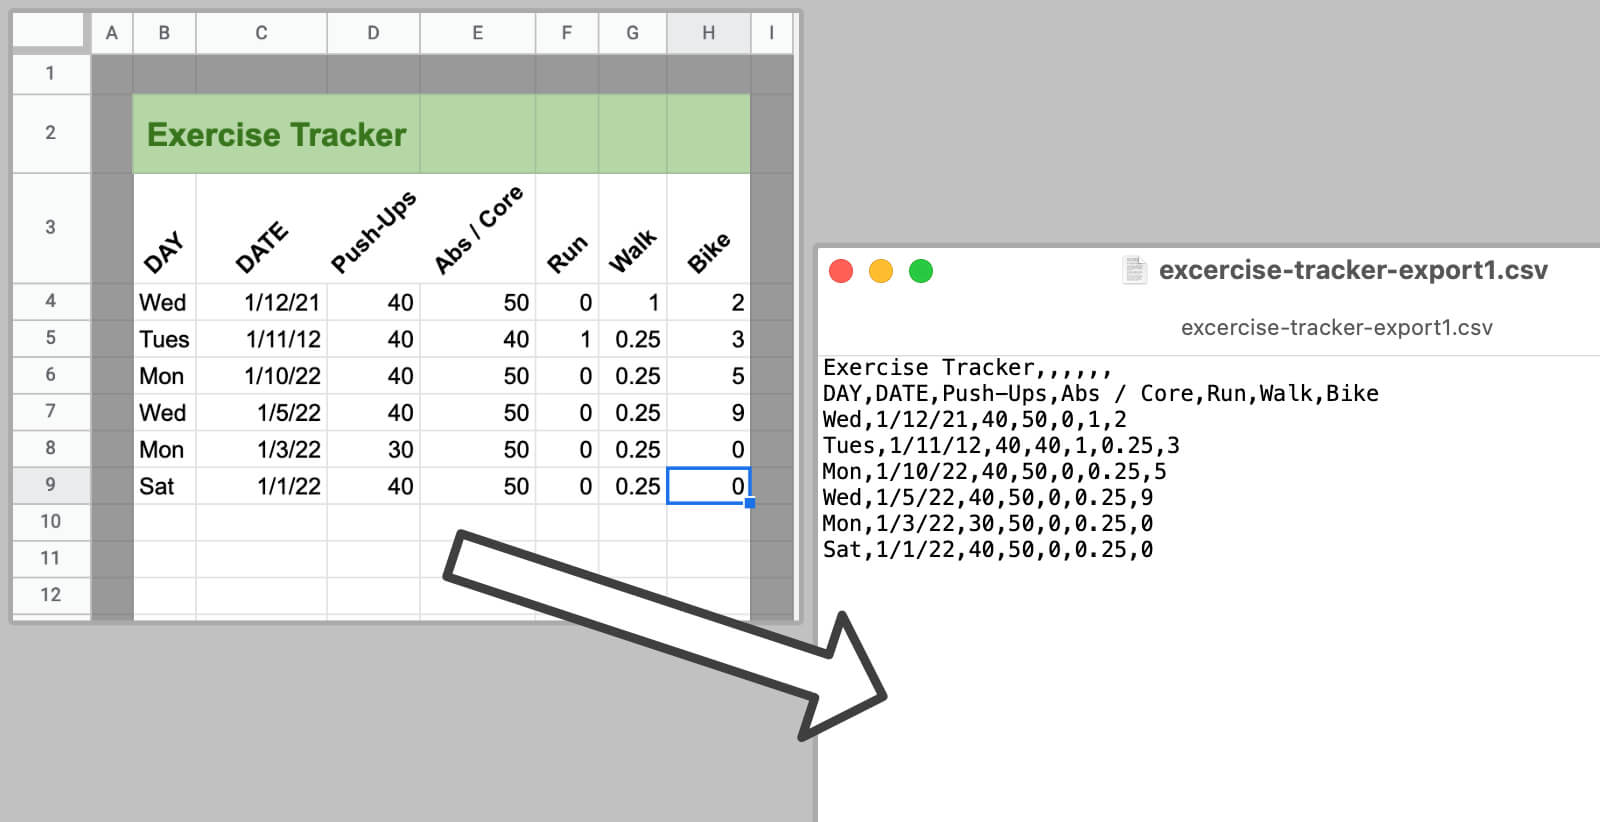Click the CSV line 'Sat,1/1/22,40,50,0,0.25,0'

click(988, 549)
